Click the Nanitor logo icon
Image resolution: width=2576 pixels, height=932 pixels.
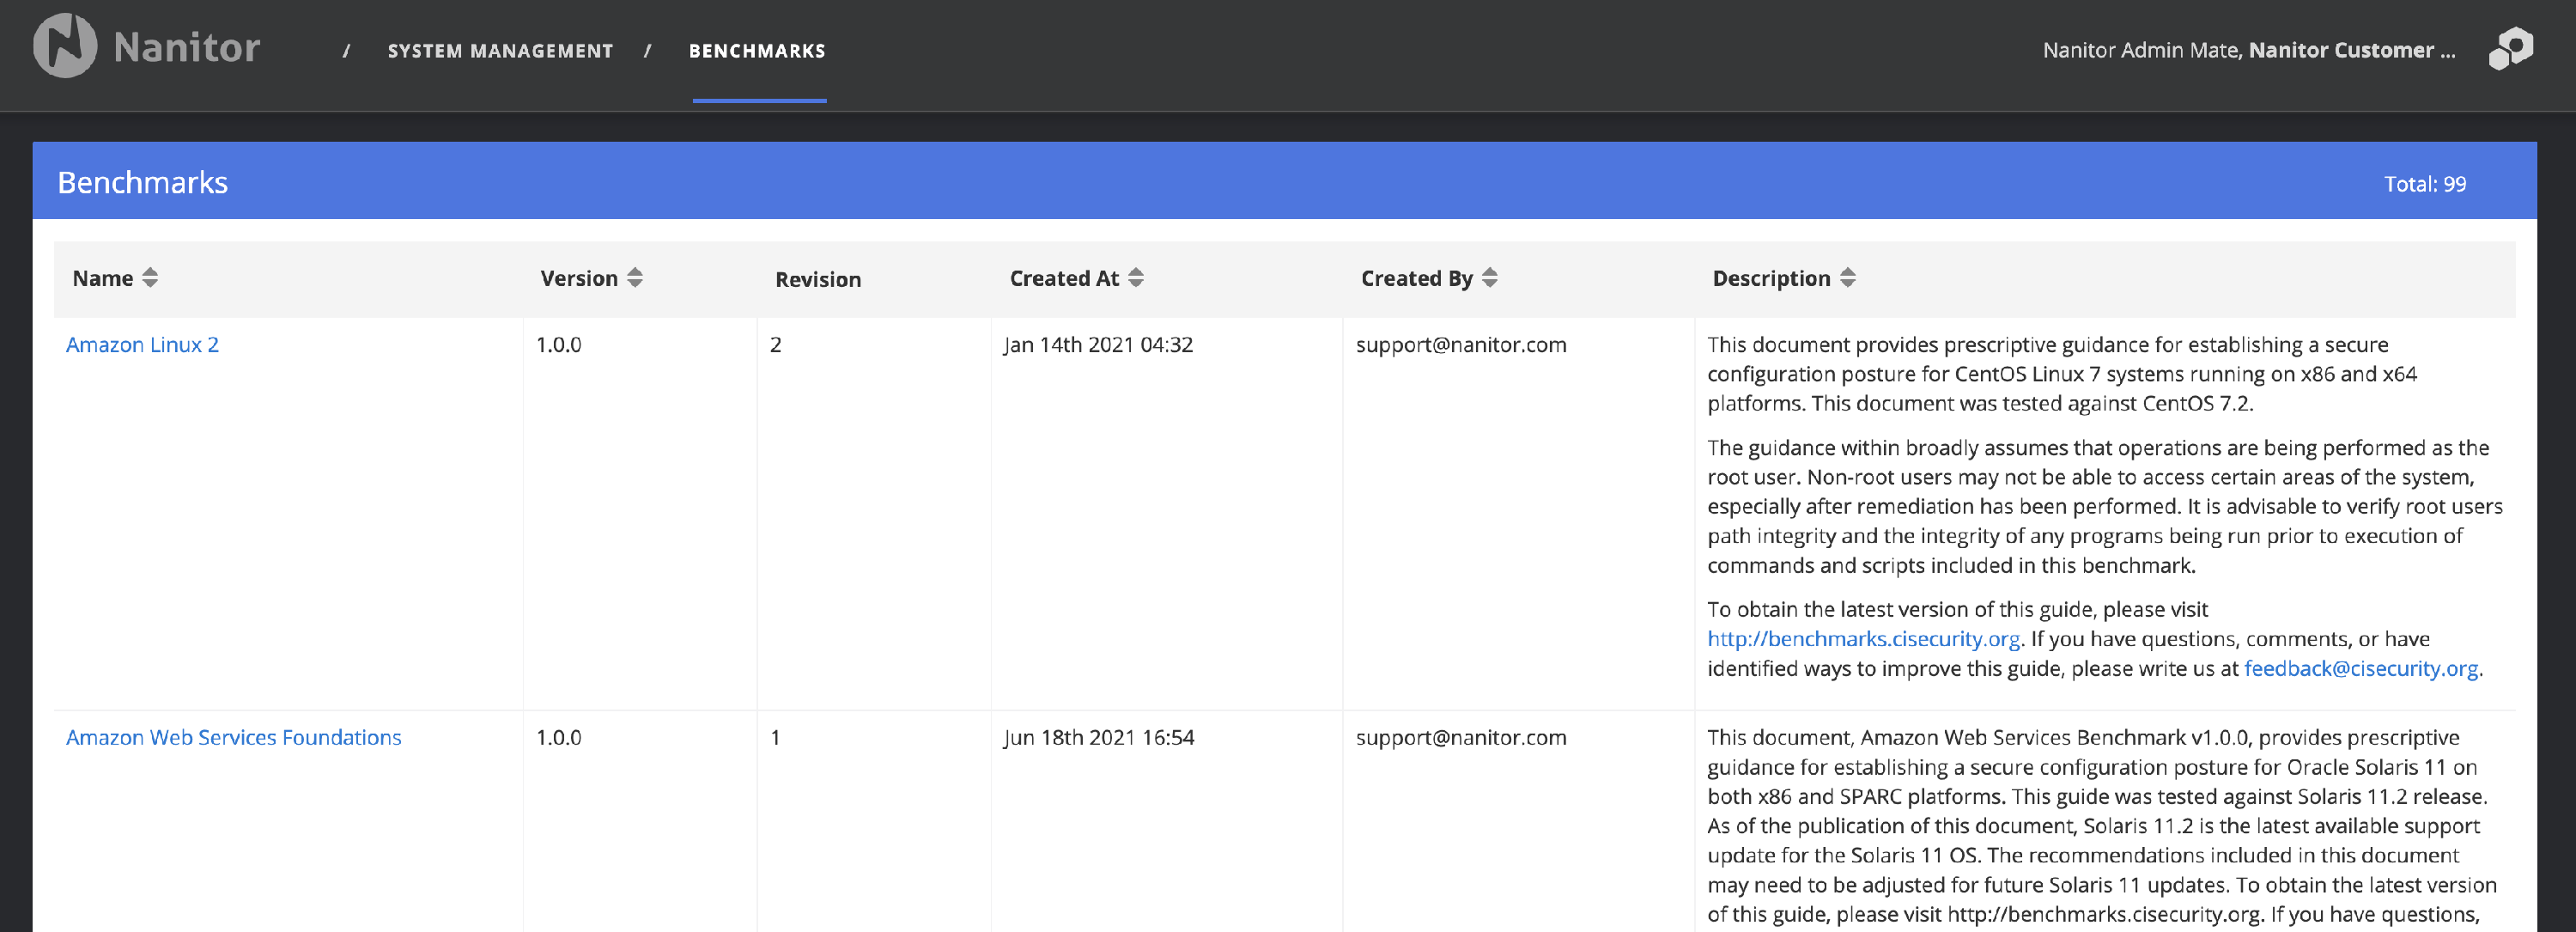64,46
